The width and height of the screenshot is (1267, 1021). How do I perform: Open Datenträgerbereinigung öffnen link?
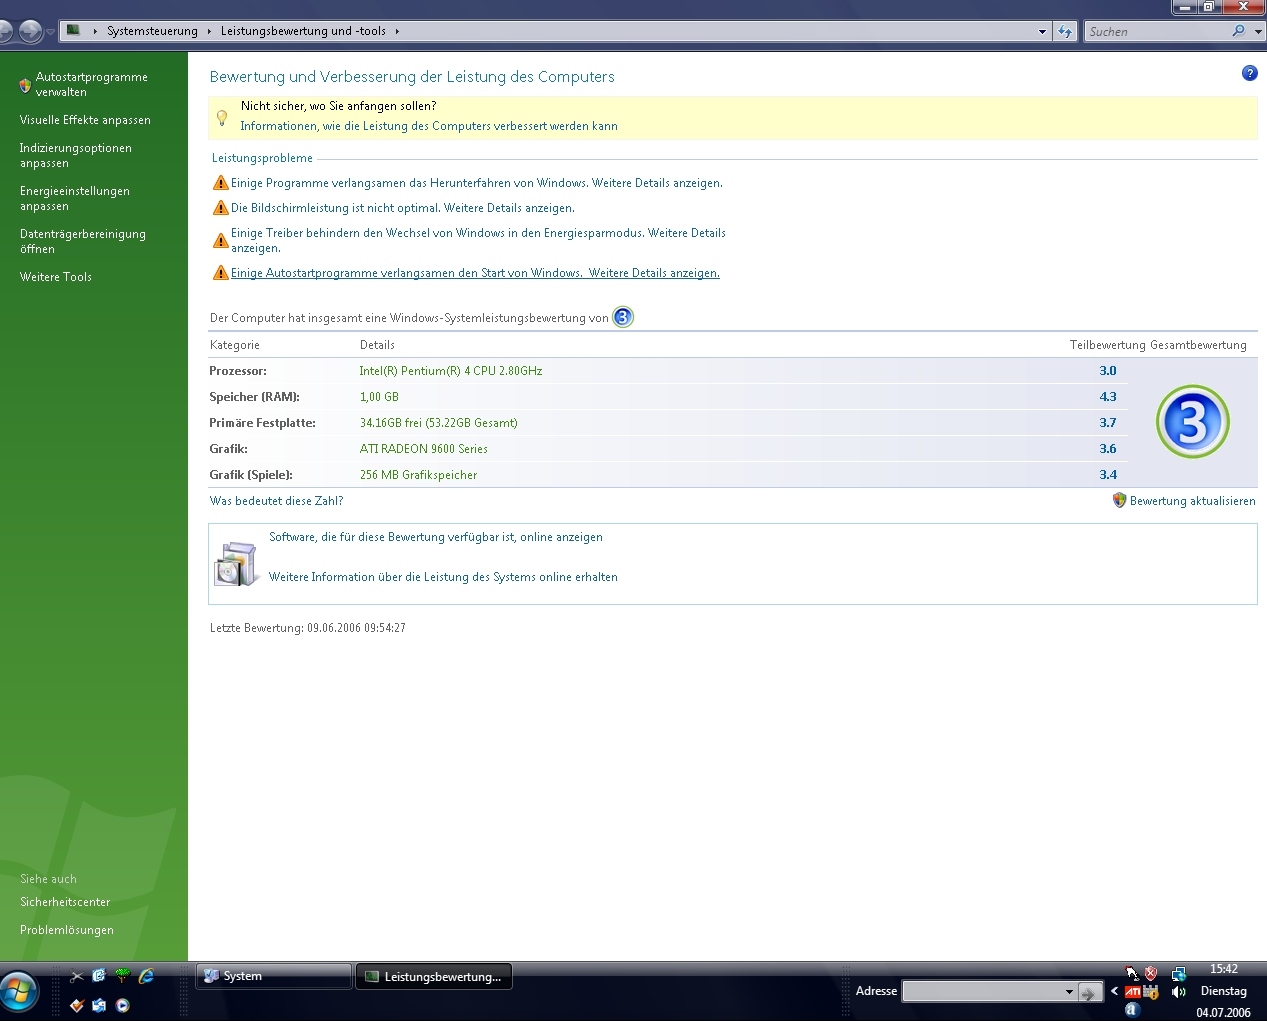pos(82,241)
